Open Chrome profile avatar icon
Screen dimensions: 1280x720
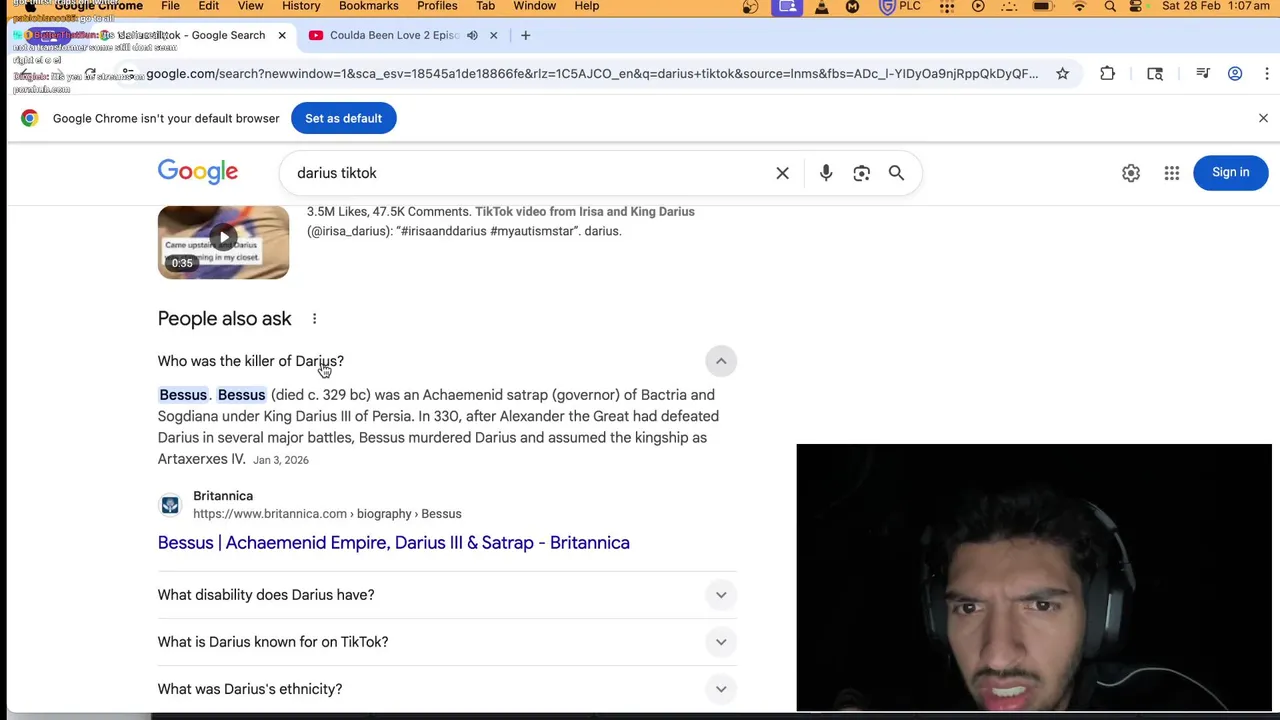click(x=1235, y=74)
